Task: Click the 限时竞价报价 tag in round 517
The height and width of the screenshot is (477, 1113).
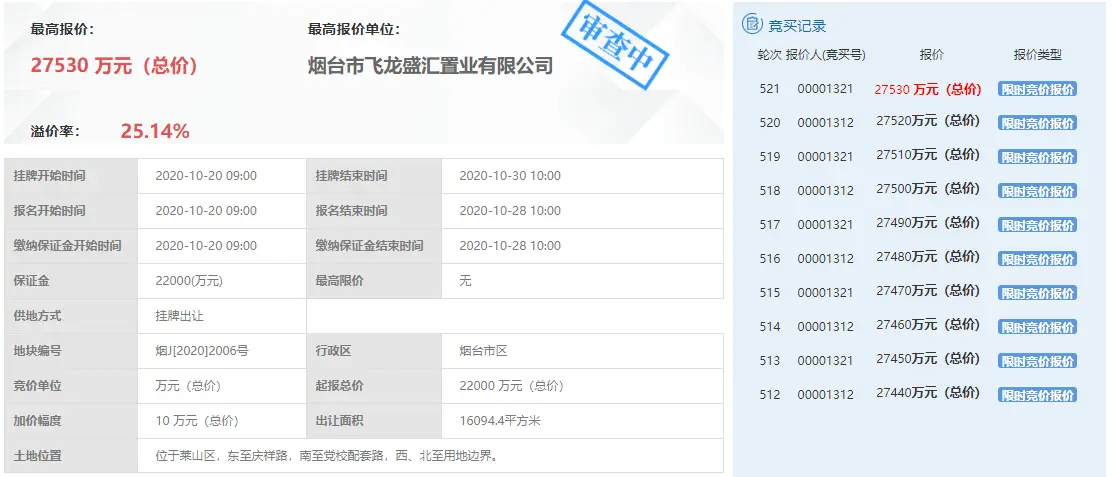Action: coord(1038,226)
